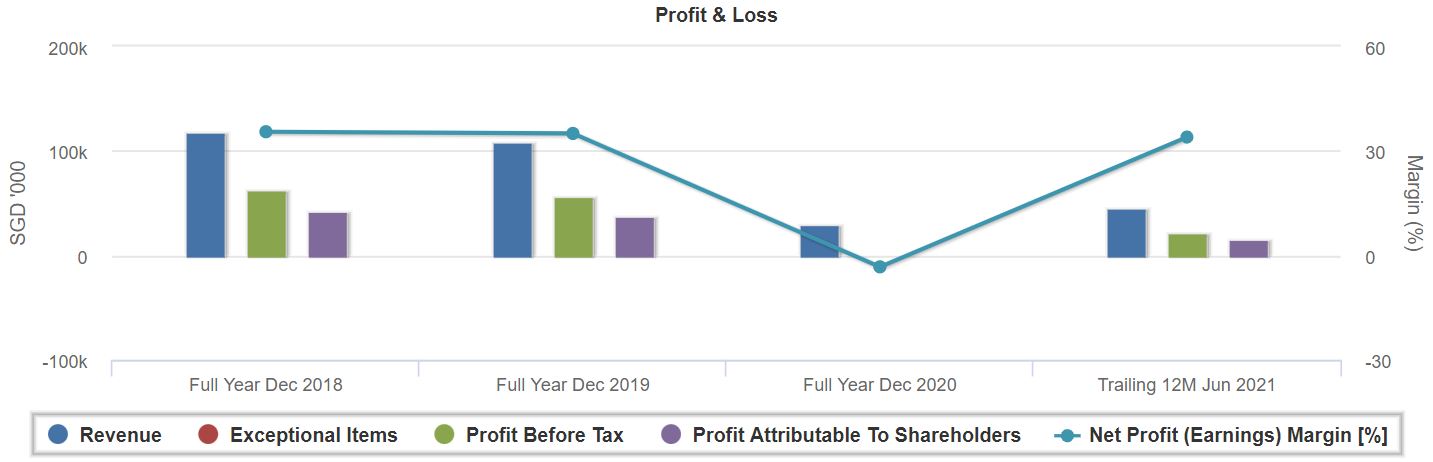Click the blue Revenue legend circle
Image resolution: width=1433 pixels, height=462 pixels.
coord(58,435)
